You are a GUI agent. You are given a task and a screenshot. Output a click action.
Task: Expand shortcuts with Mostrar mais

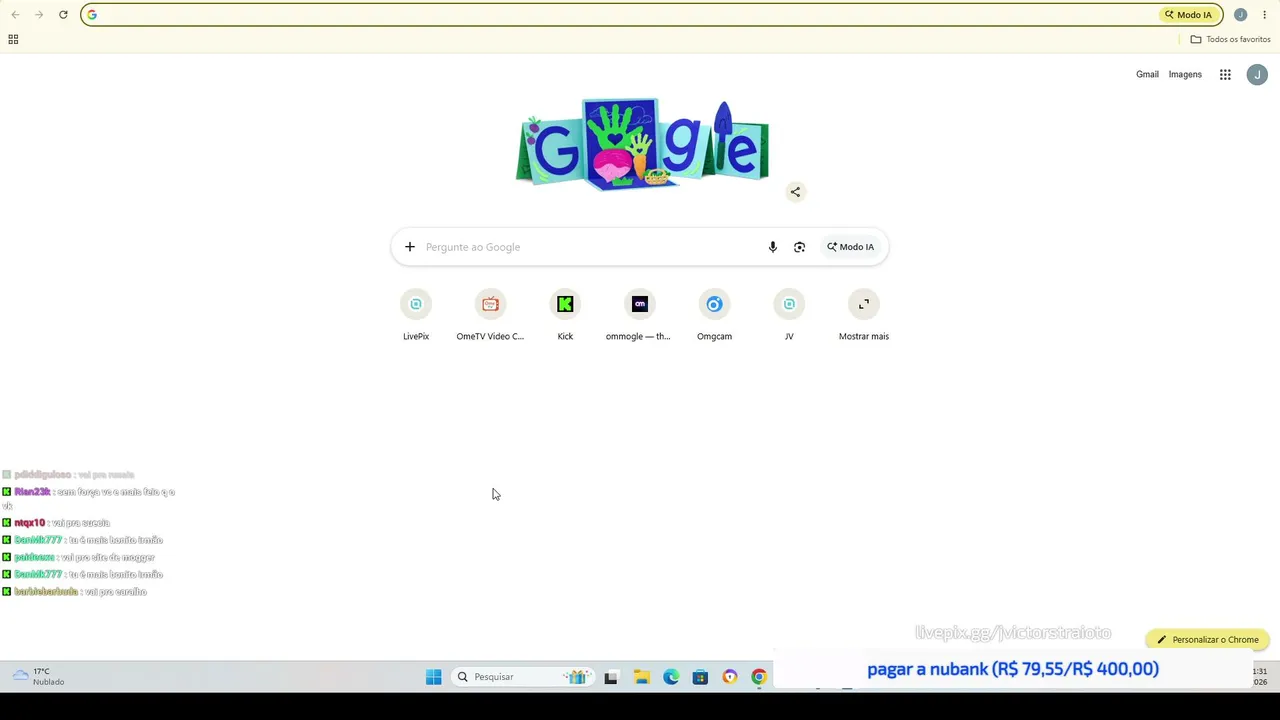[864, 315]
